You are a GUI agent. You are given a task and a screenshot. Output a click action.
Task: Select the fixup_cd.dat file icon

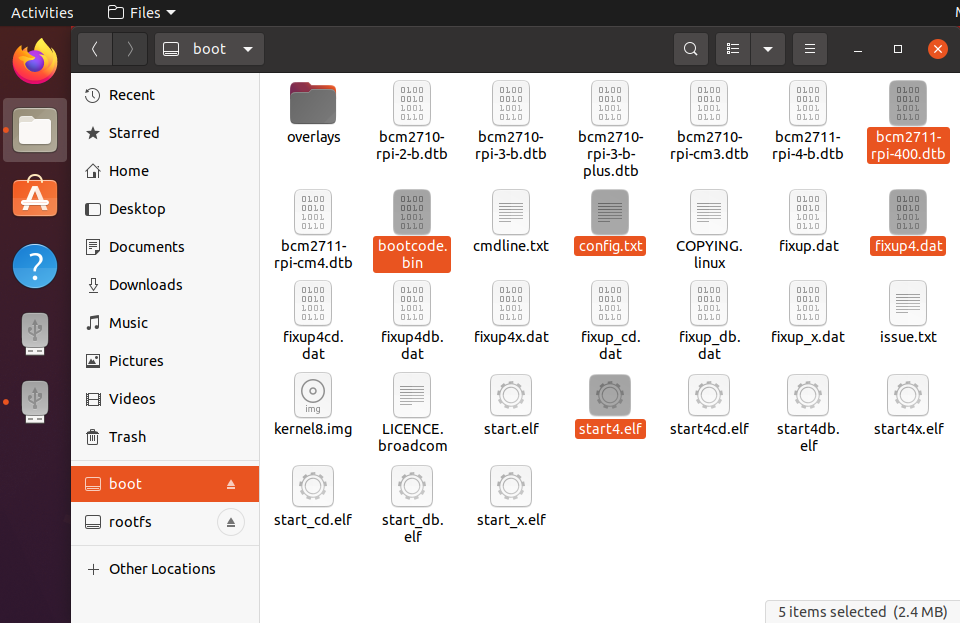(x=610, y=303)
